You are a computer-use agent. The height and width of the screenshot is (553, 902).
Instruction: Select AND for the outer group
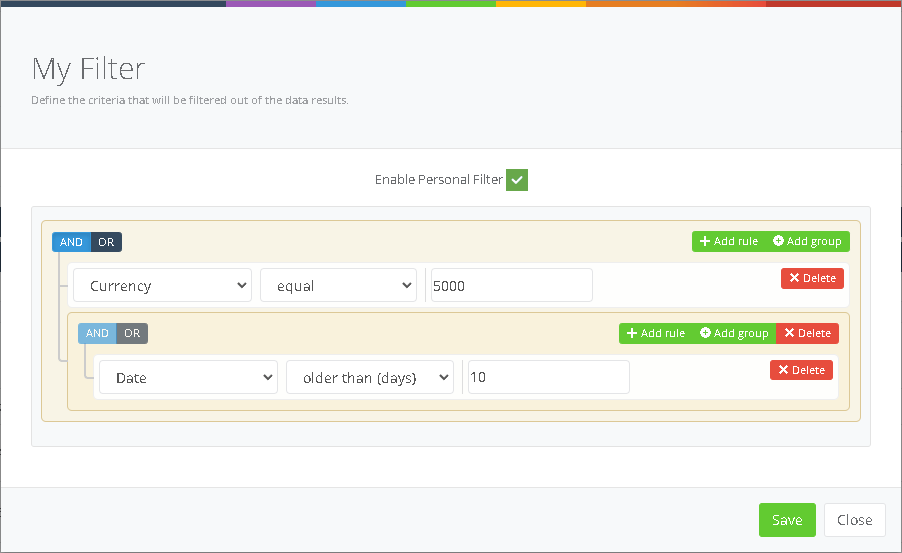point(71,243)
